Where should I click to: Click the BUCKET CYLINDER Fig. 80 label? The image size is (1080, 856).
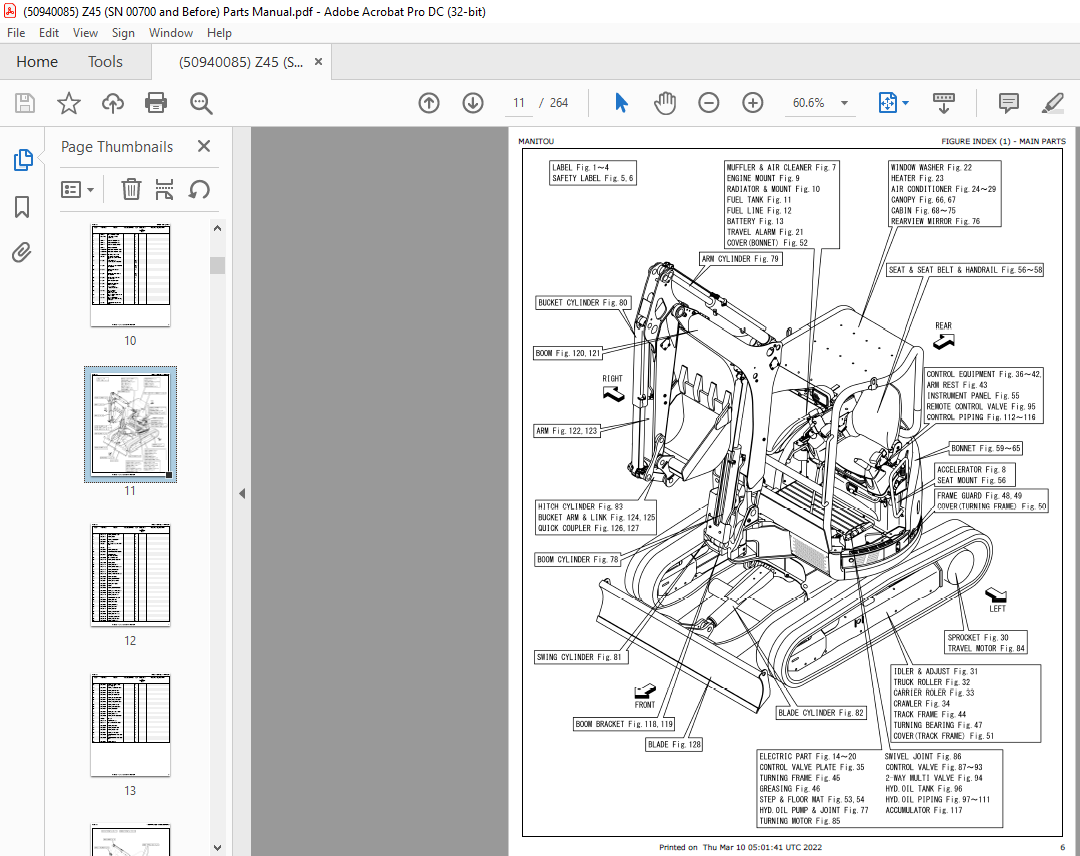click(x=583, y=302)
